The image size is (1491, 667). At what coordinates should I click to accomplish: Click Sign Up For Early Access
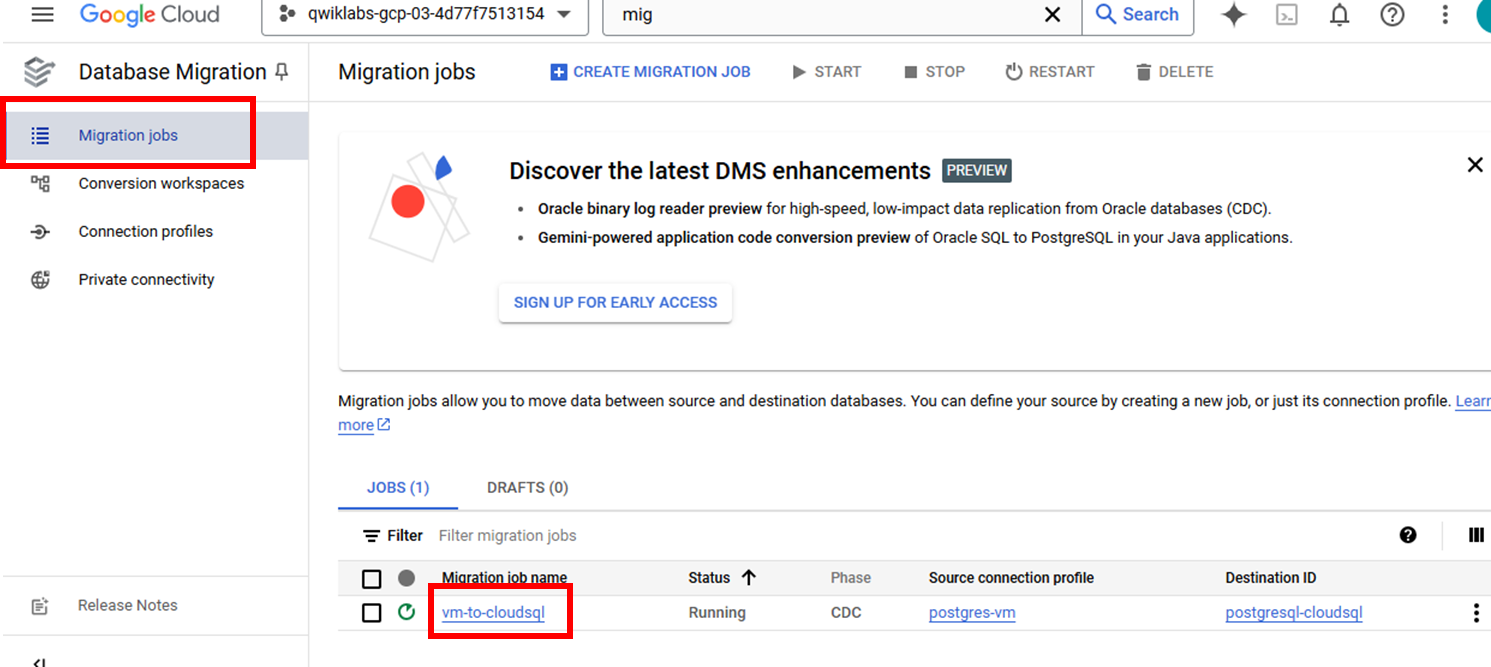click(615, 302)
